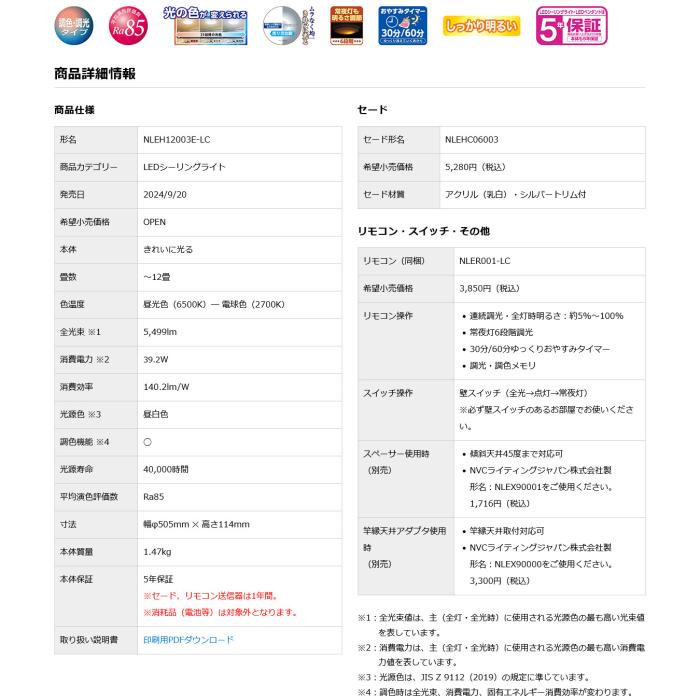Image resolution: width=700 pixels, height=700 pixels.
Task: Click the 昼白色 light source color value
Action: coord(155,414)
